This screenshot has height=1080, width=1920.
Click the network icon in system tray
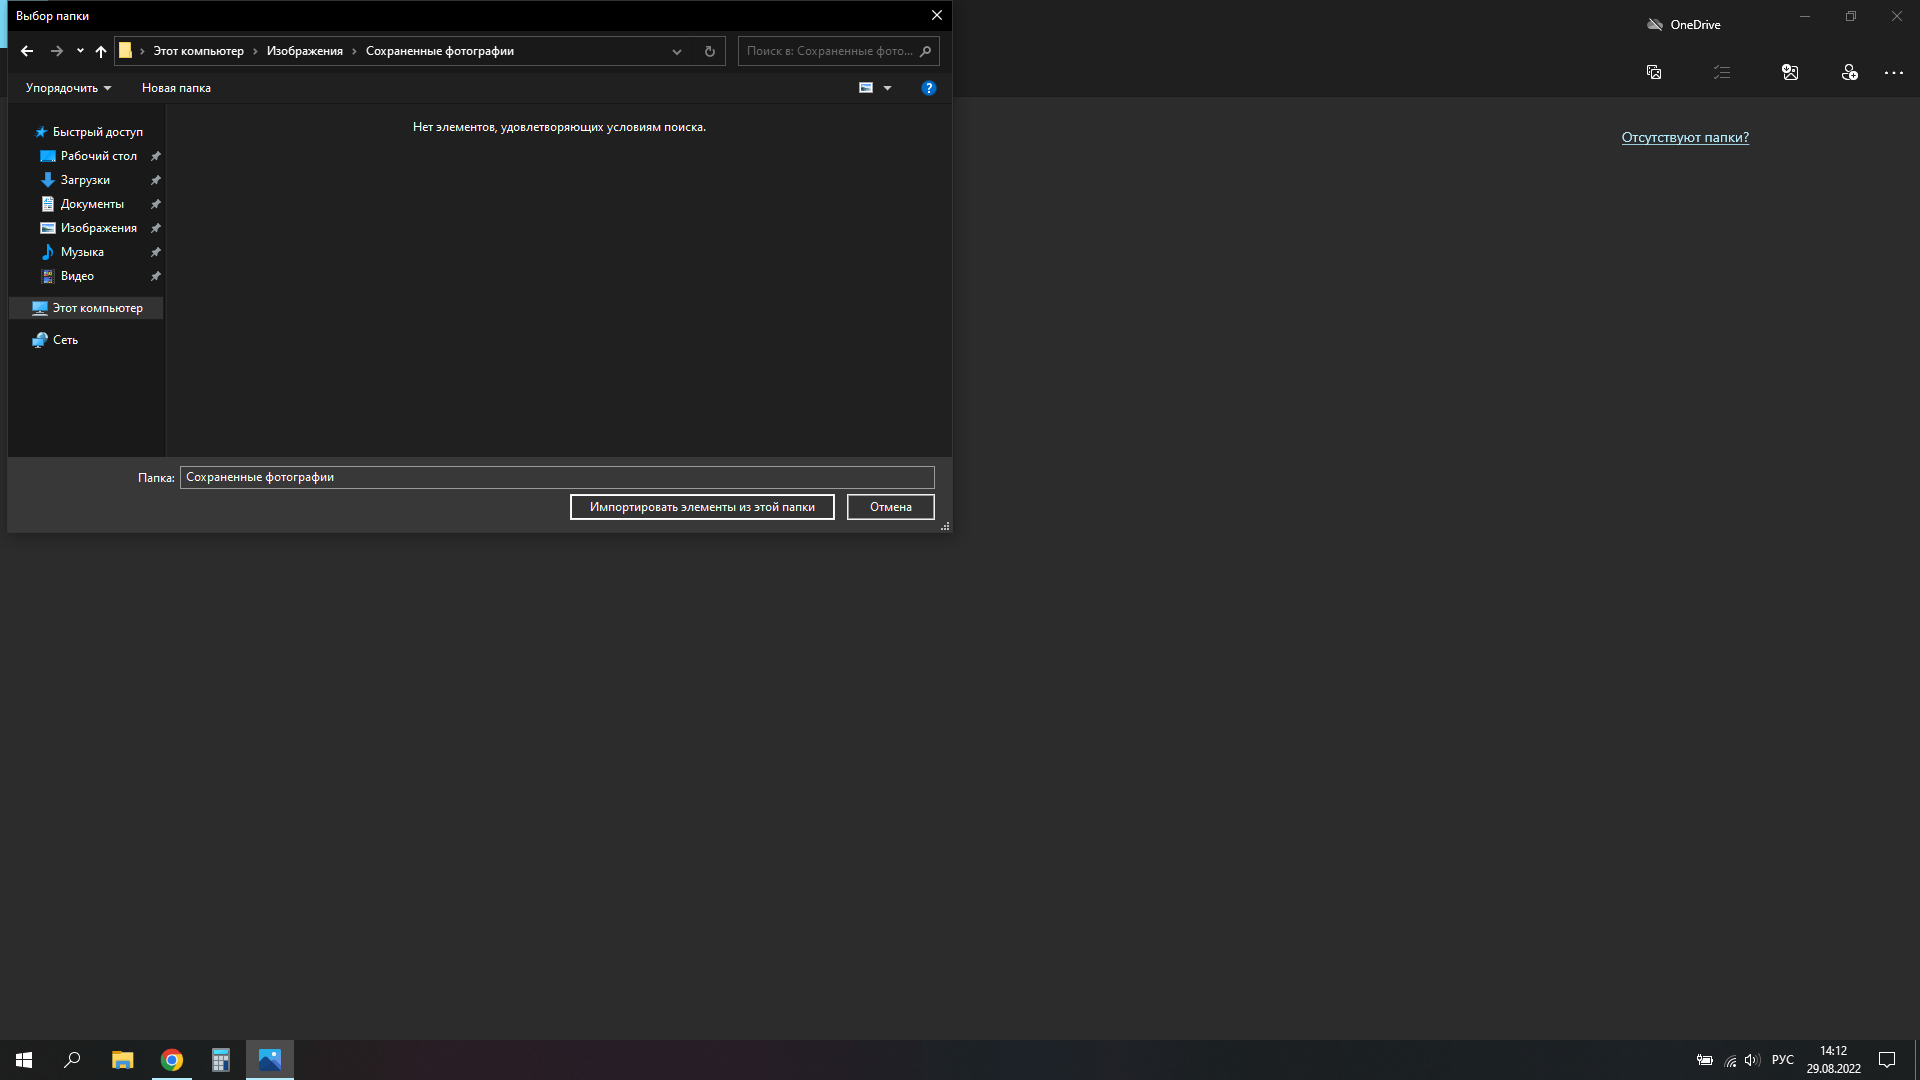(1730, 1060)
